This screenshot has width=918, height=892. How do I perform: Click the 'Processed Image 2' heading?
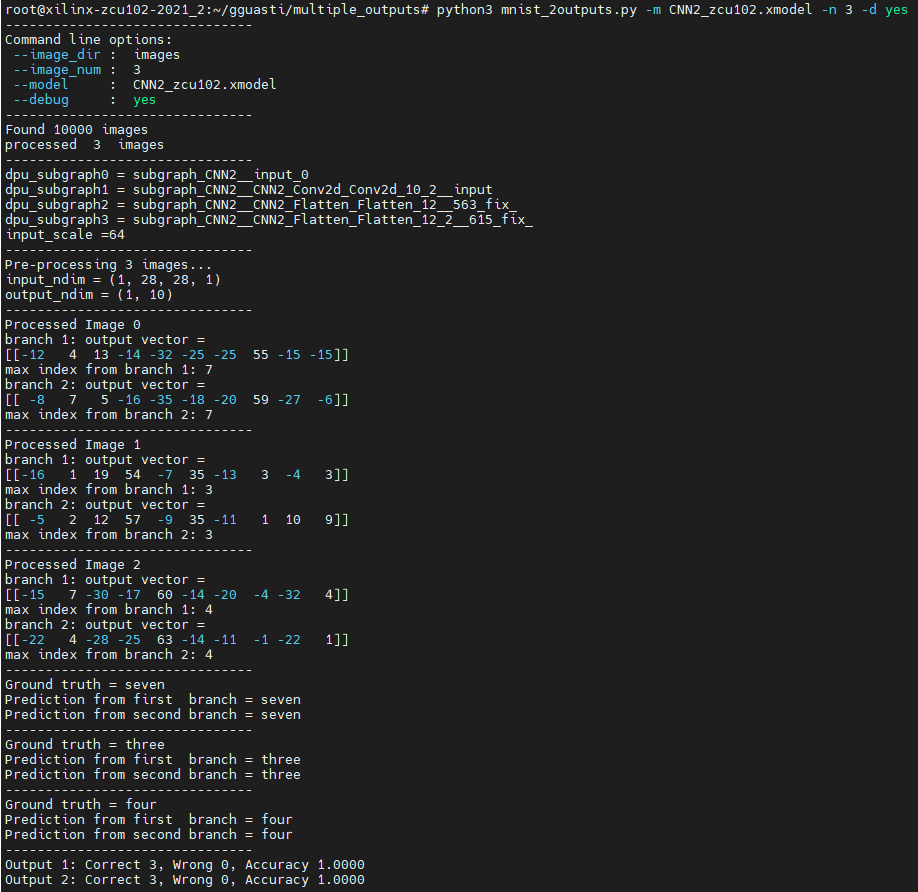[x=72, y=564]
